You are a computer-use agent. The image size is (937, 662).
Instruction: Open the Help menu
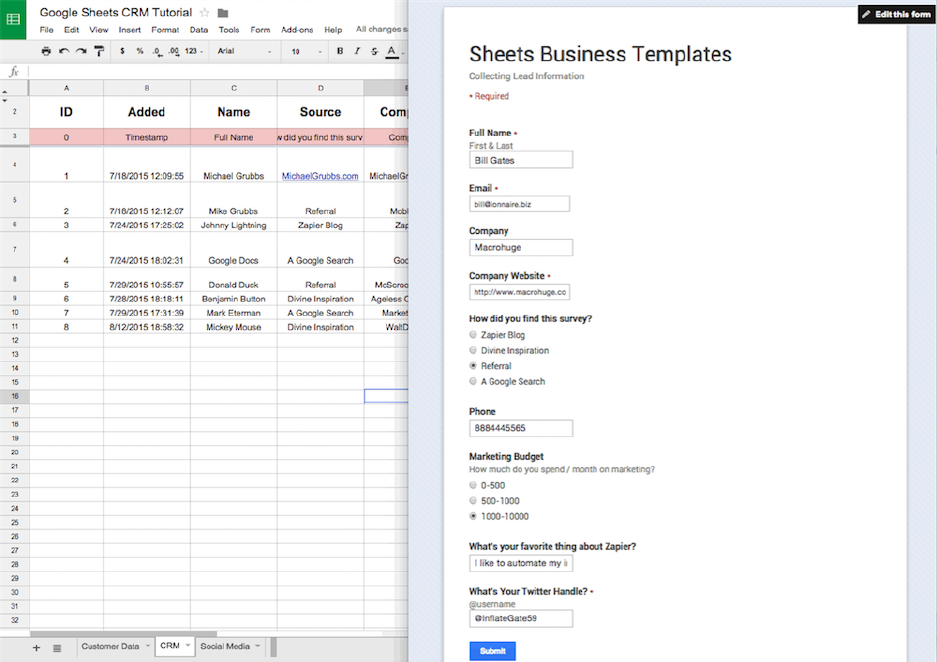coord(333,30)
